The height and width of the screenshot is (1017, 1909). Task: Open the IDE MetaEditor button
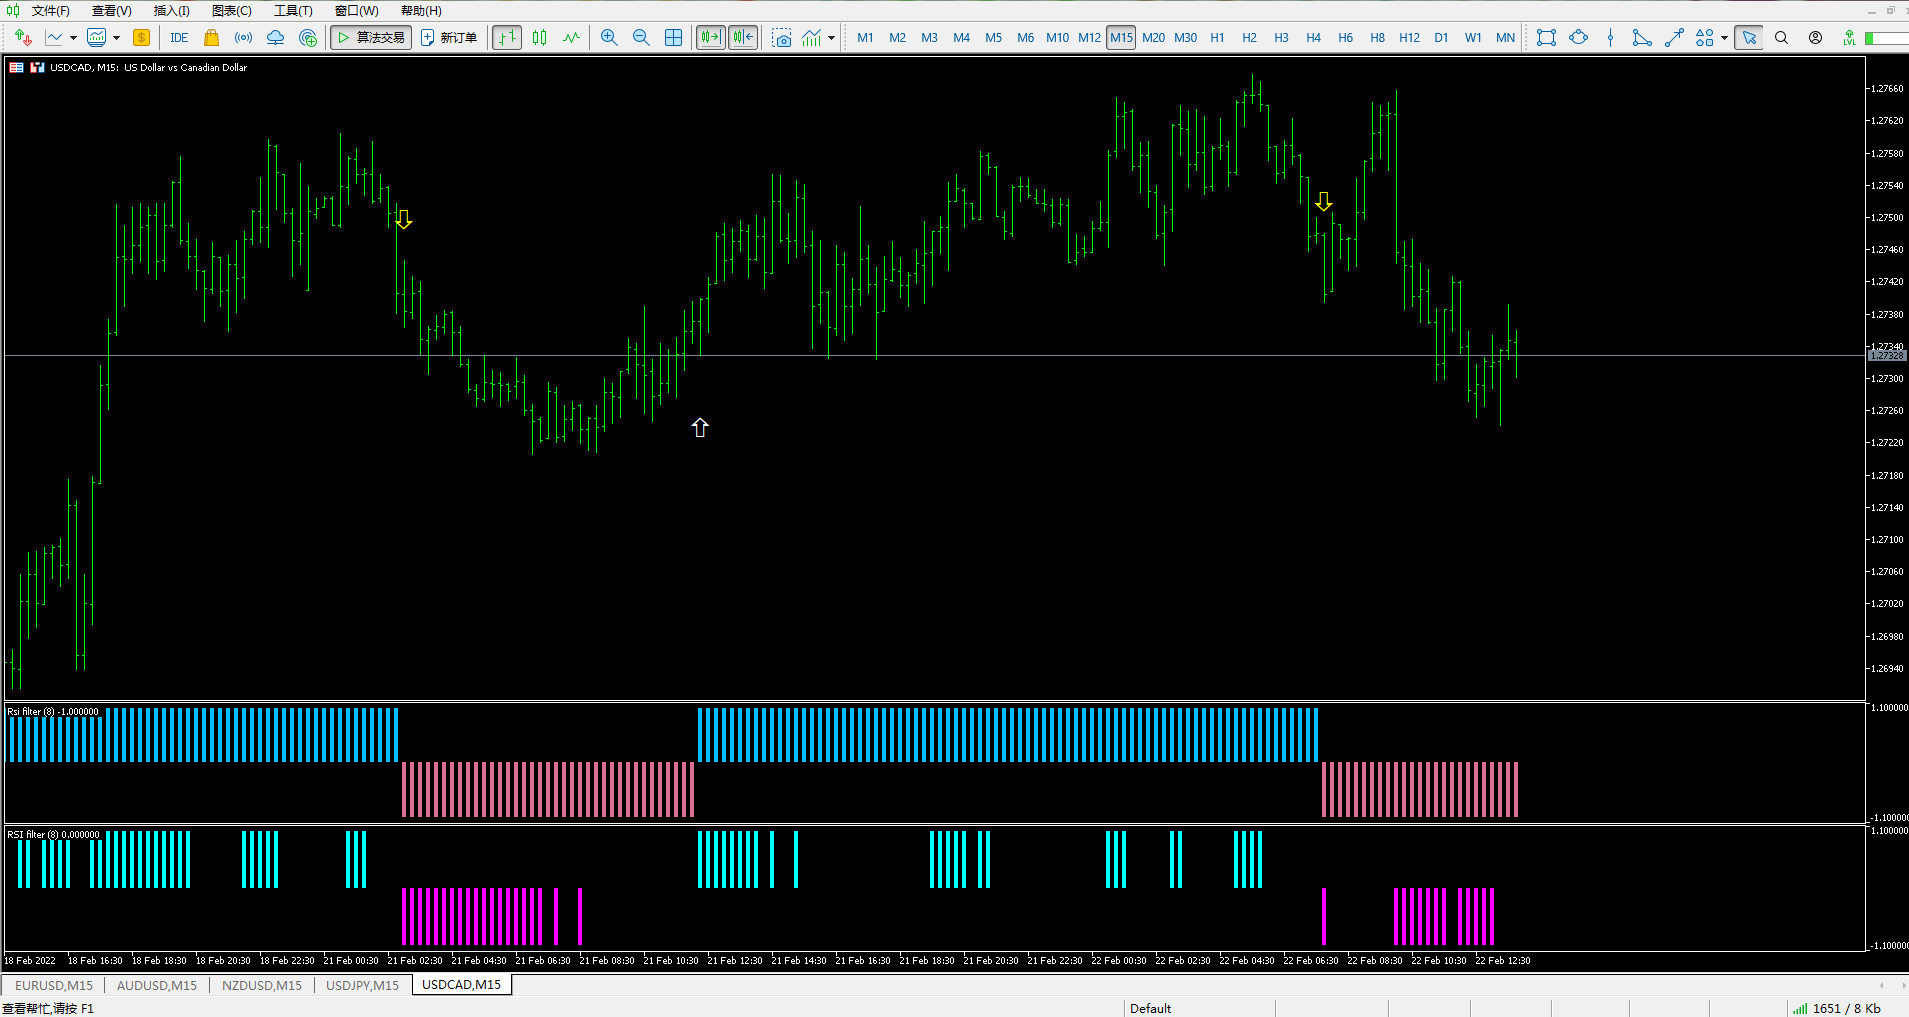(x=179, y=38)
